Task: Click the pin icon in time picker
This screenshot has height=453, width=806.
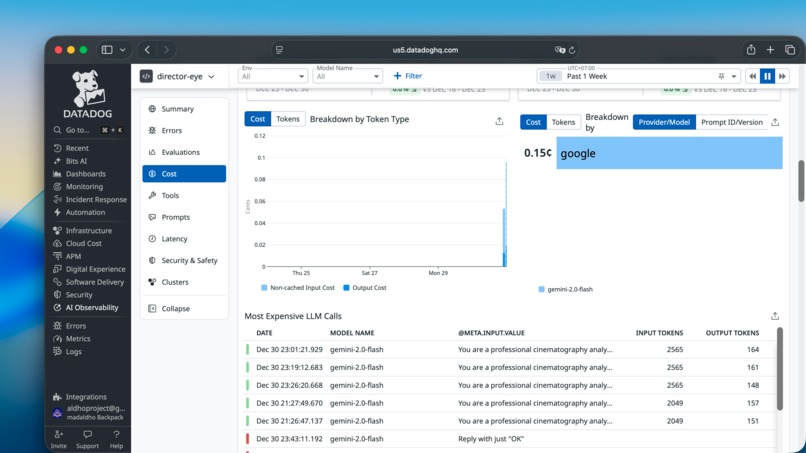Action: tap(721, 77)
